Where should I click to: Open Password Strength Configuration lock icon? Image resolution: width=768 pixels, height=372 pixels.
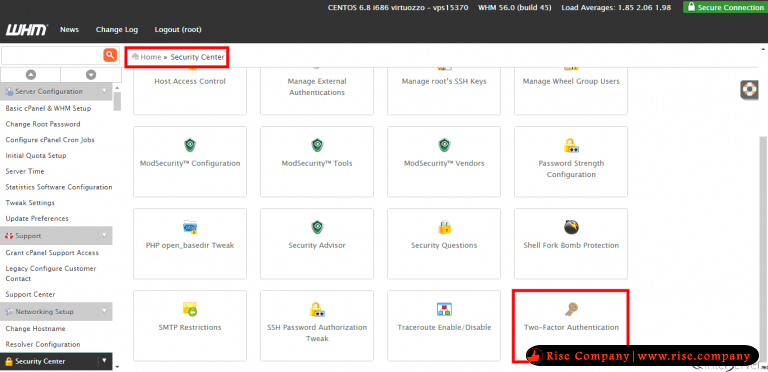[x=571, y=145]
